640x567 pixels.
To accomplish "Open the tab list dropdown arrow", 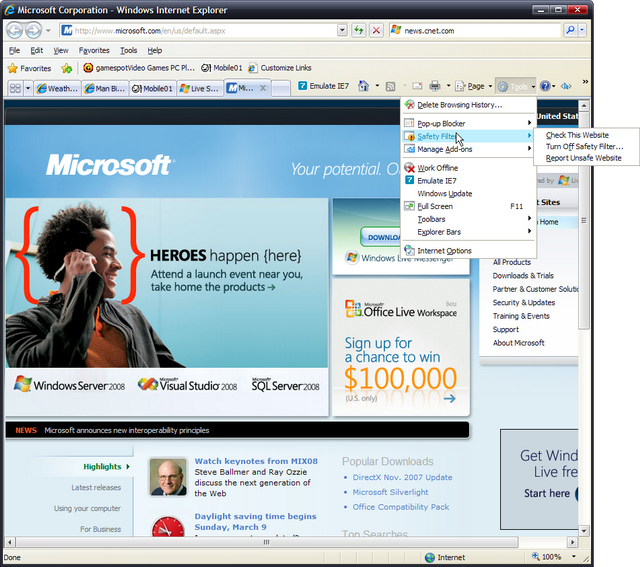I will tap(28, 88).
